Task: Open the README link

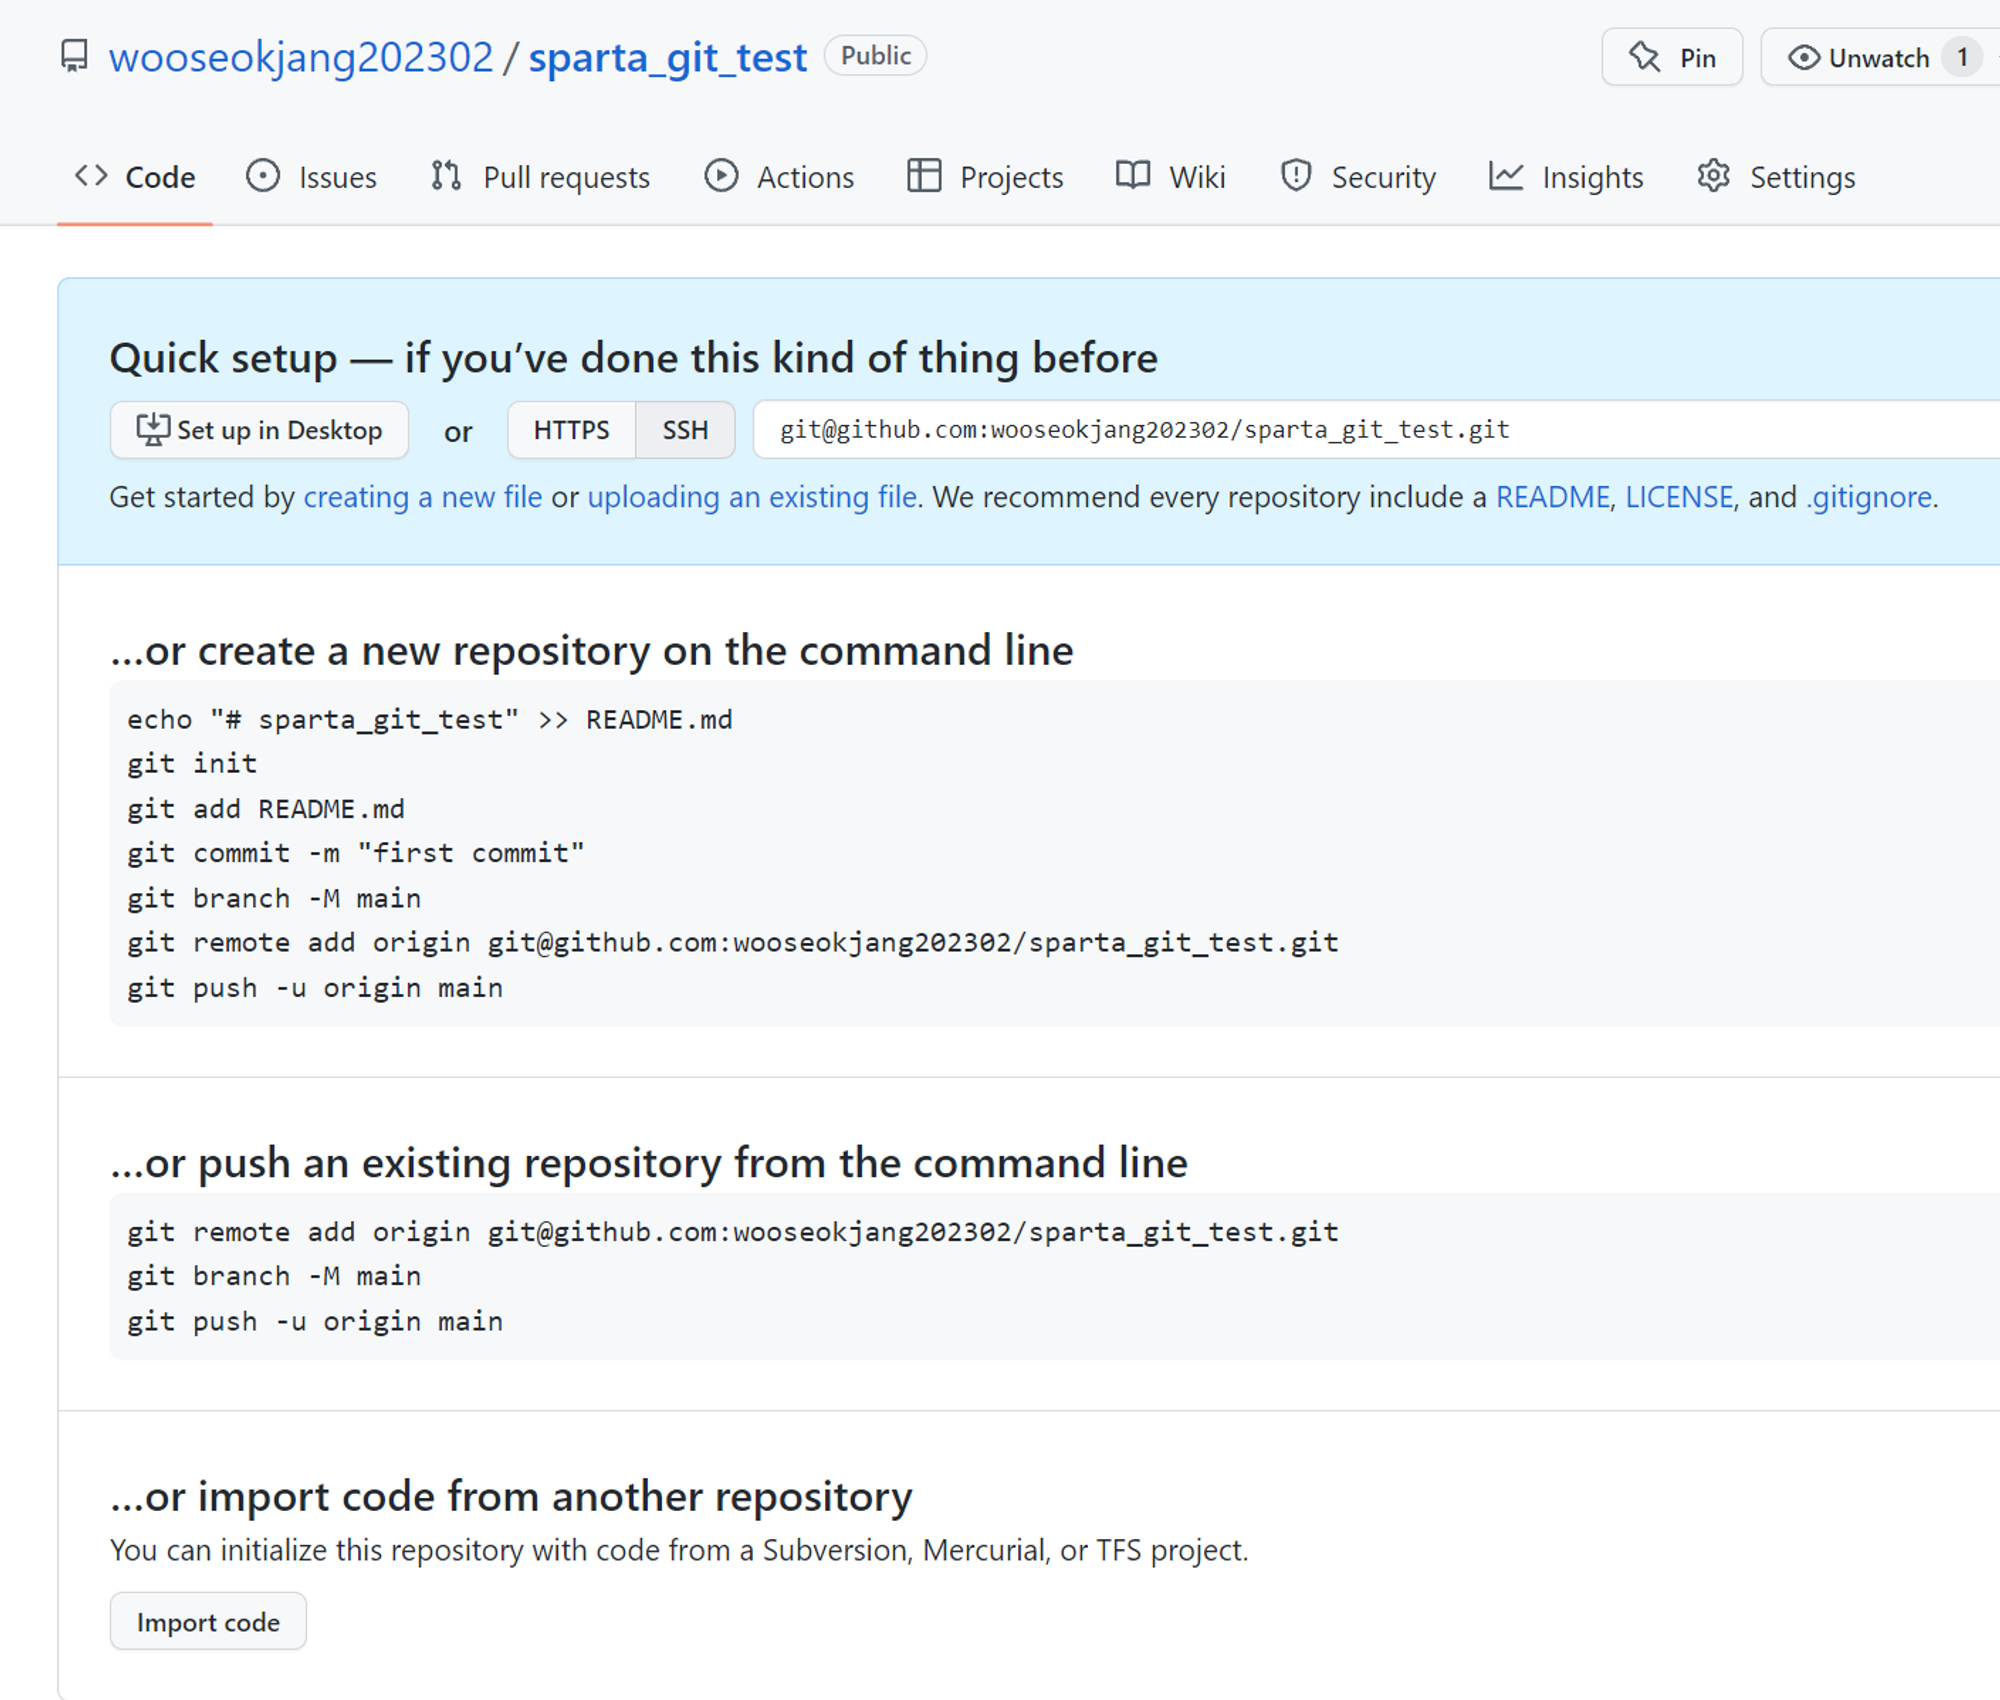Action: (x=1553, y=497)
